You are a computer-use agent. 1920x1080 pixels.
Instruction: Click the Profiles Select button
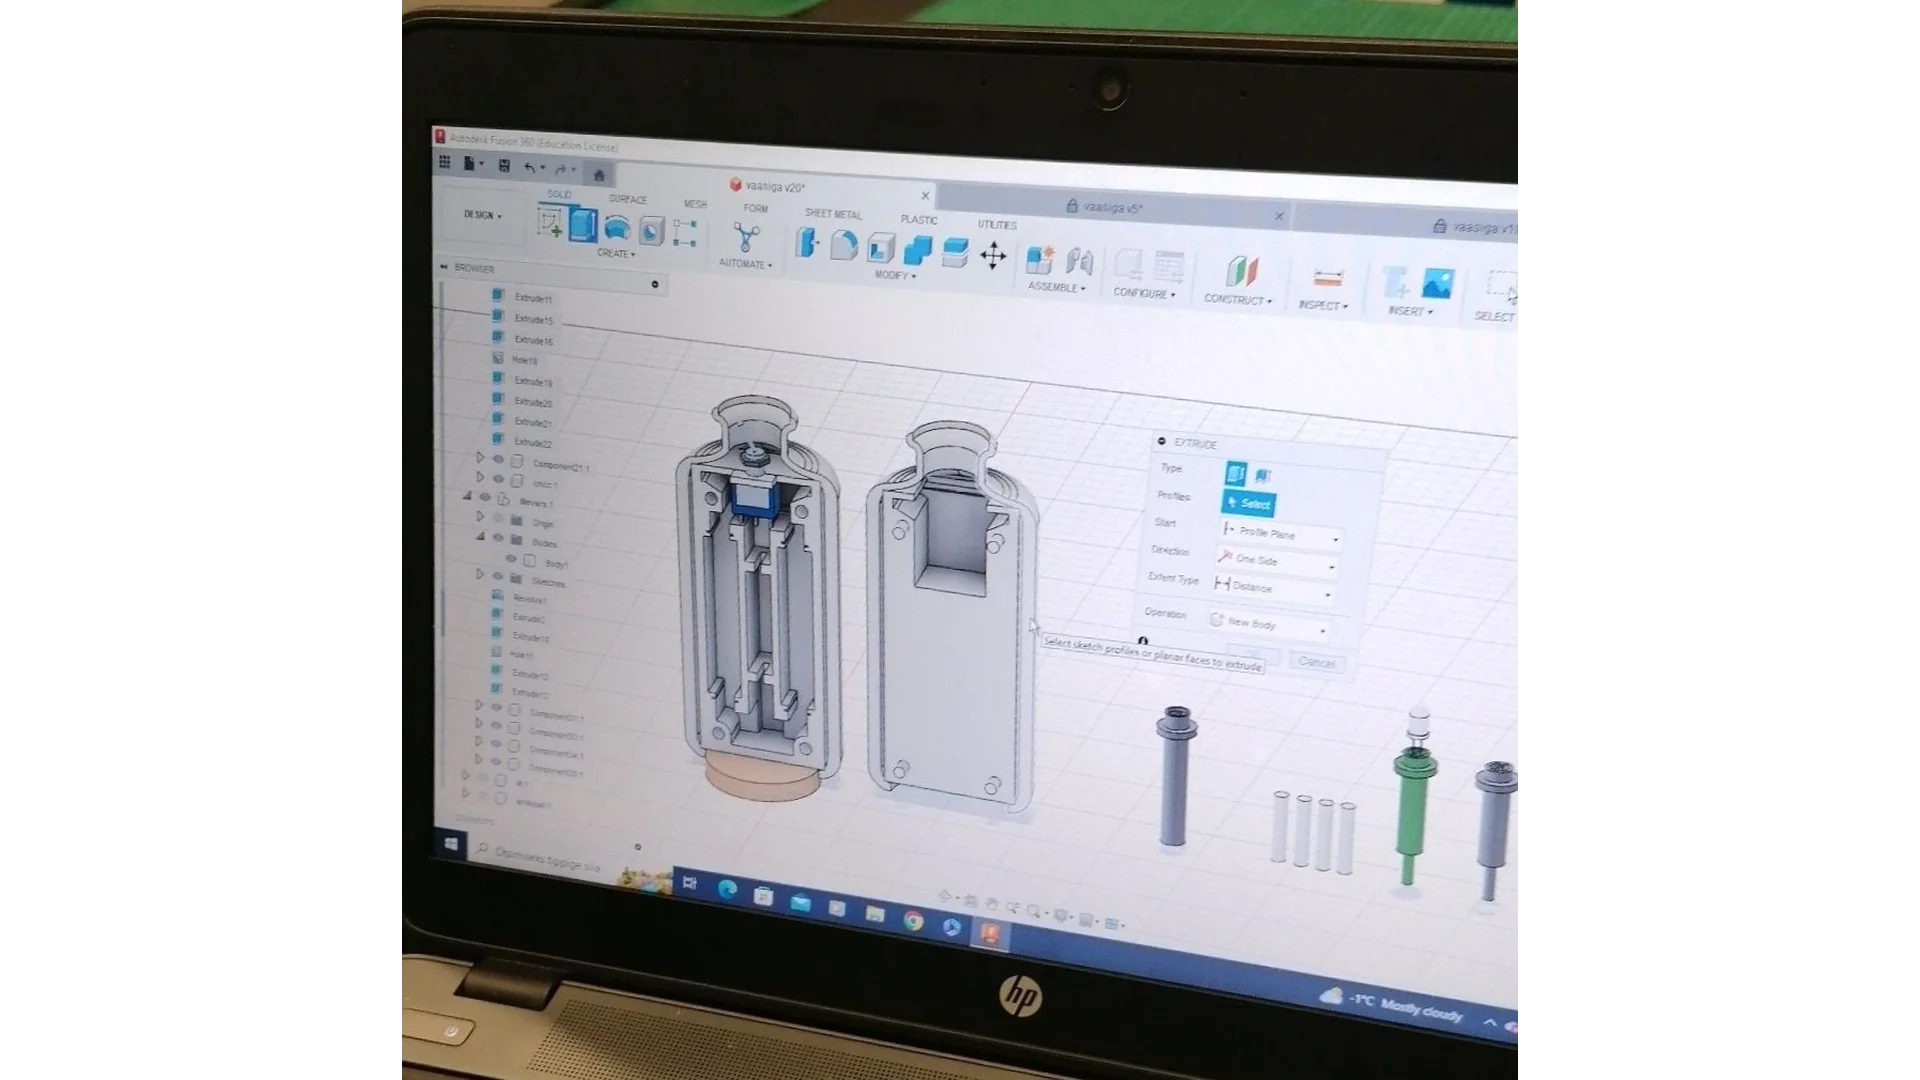pyautogui.click(x=1248, y=504)
